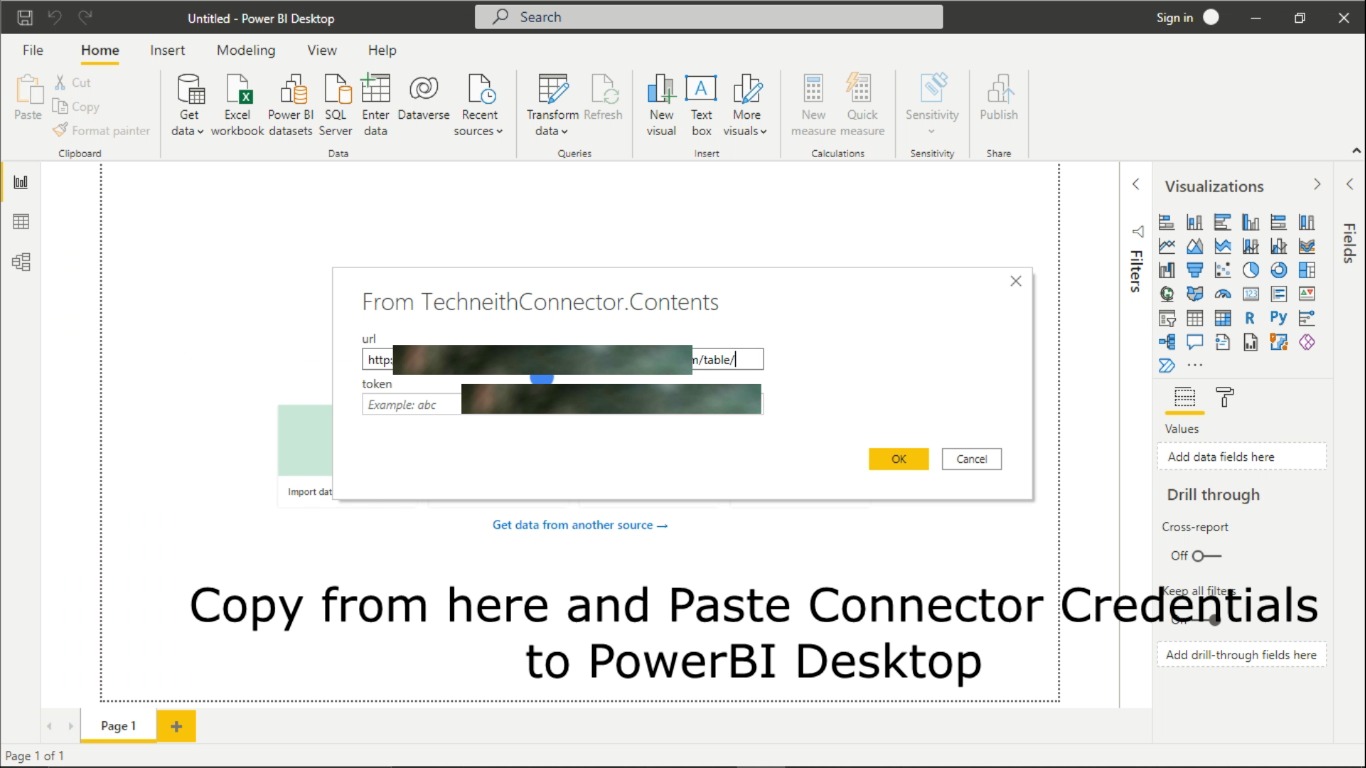Select the Scatter chart visual

1223,270
